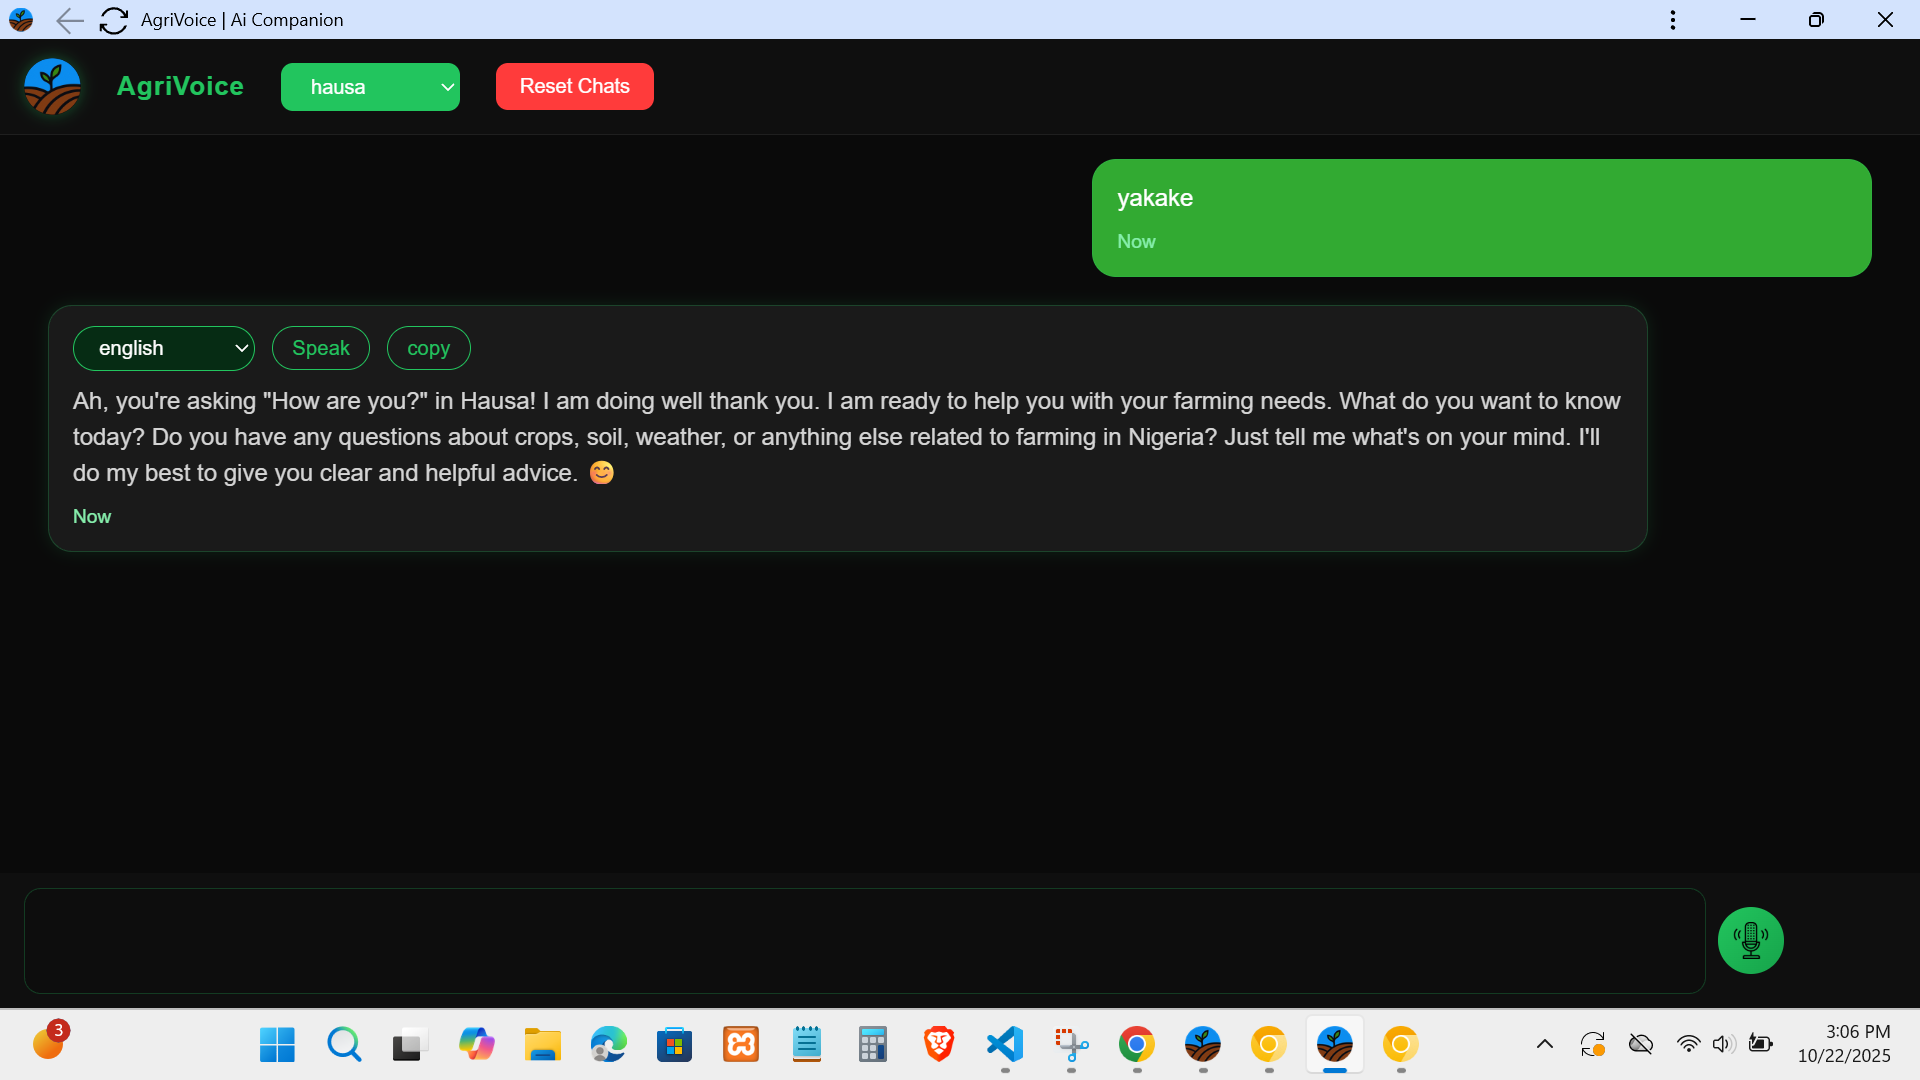Copy the response with copy button
This screenshot has width=1920, height=1080.
tap(428, 348)
